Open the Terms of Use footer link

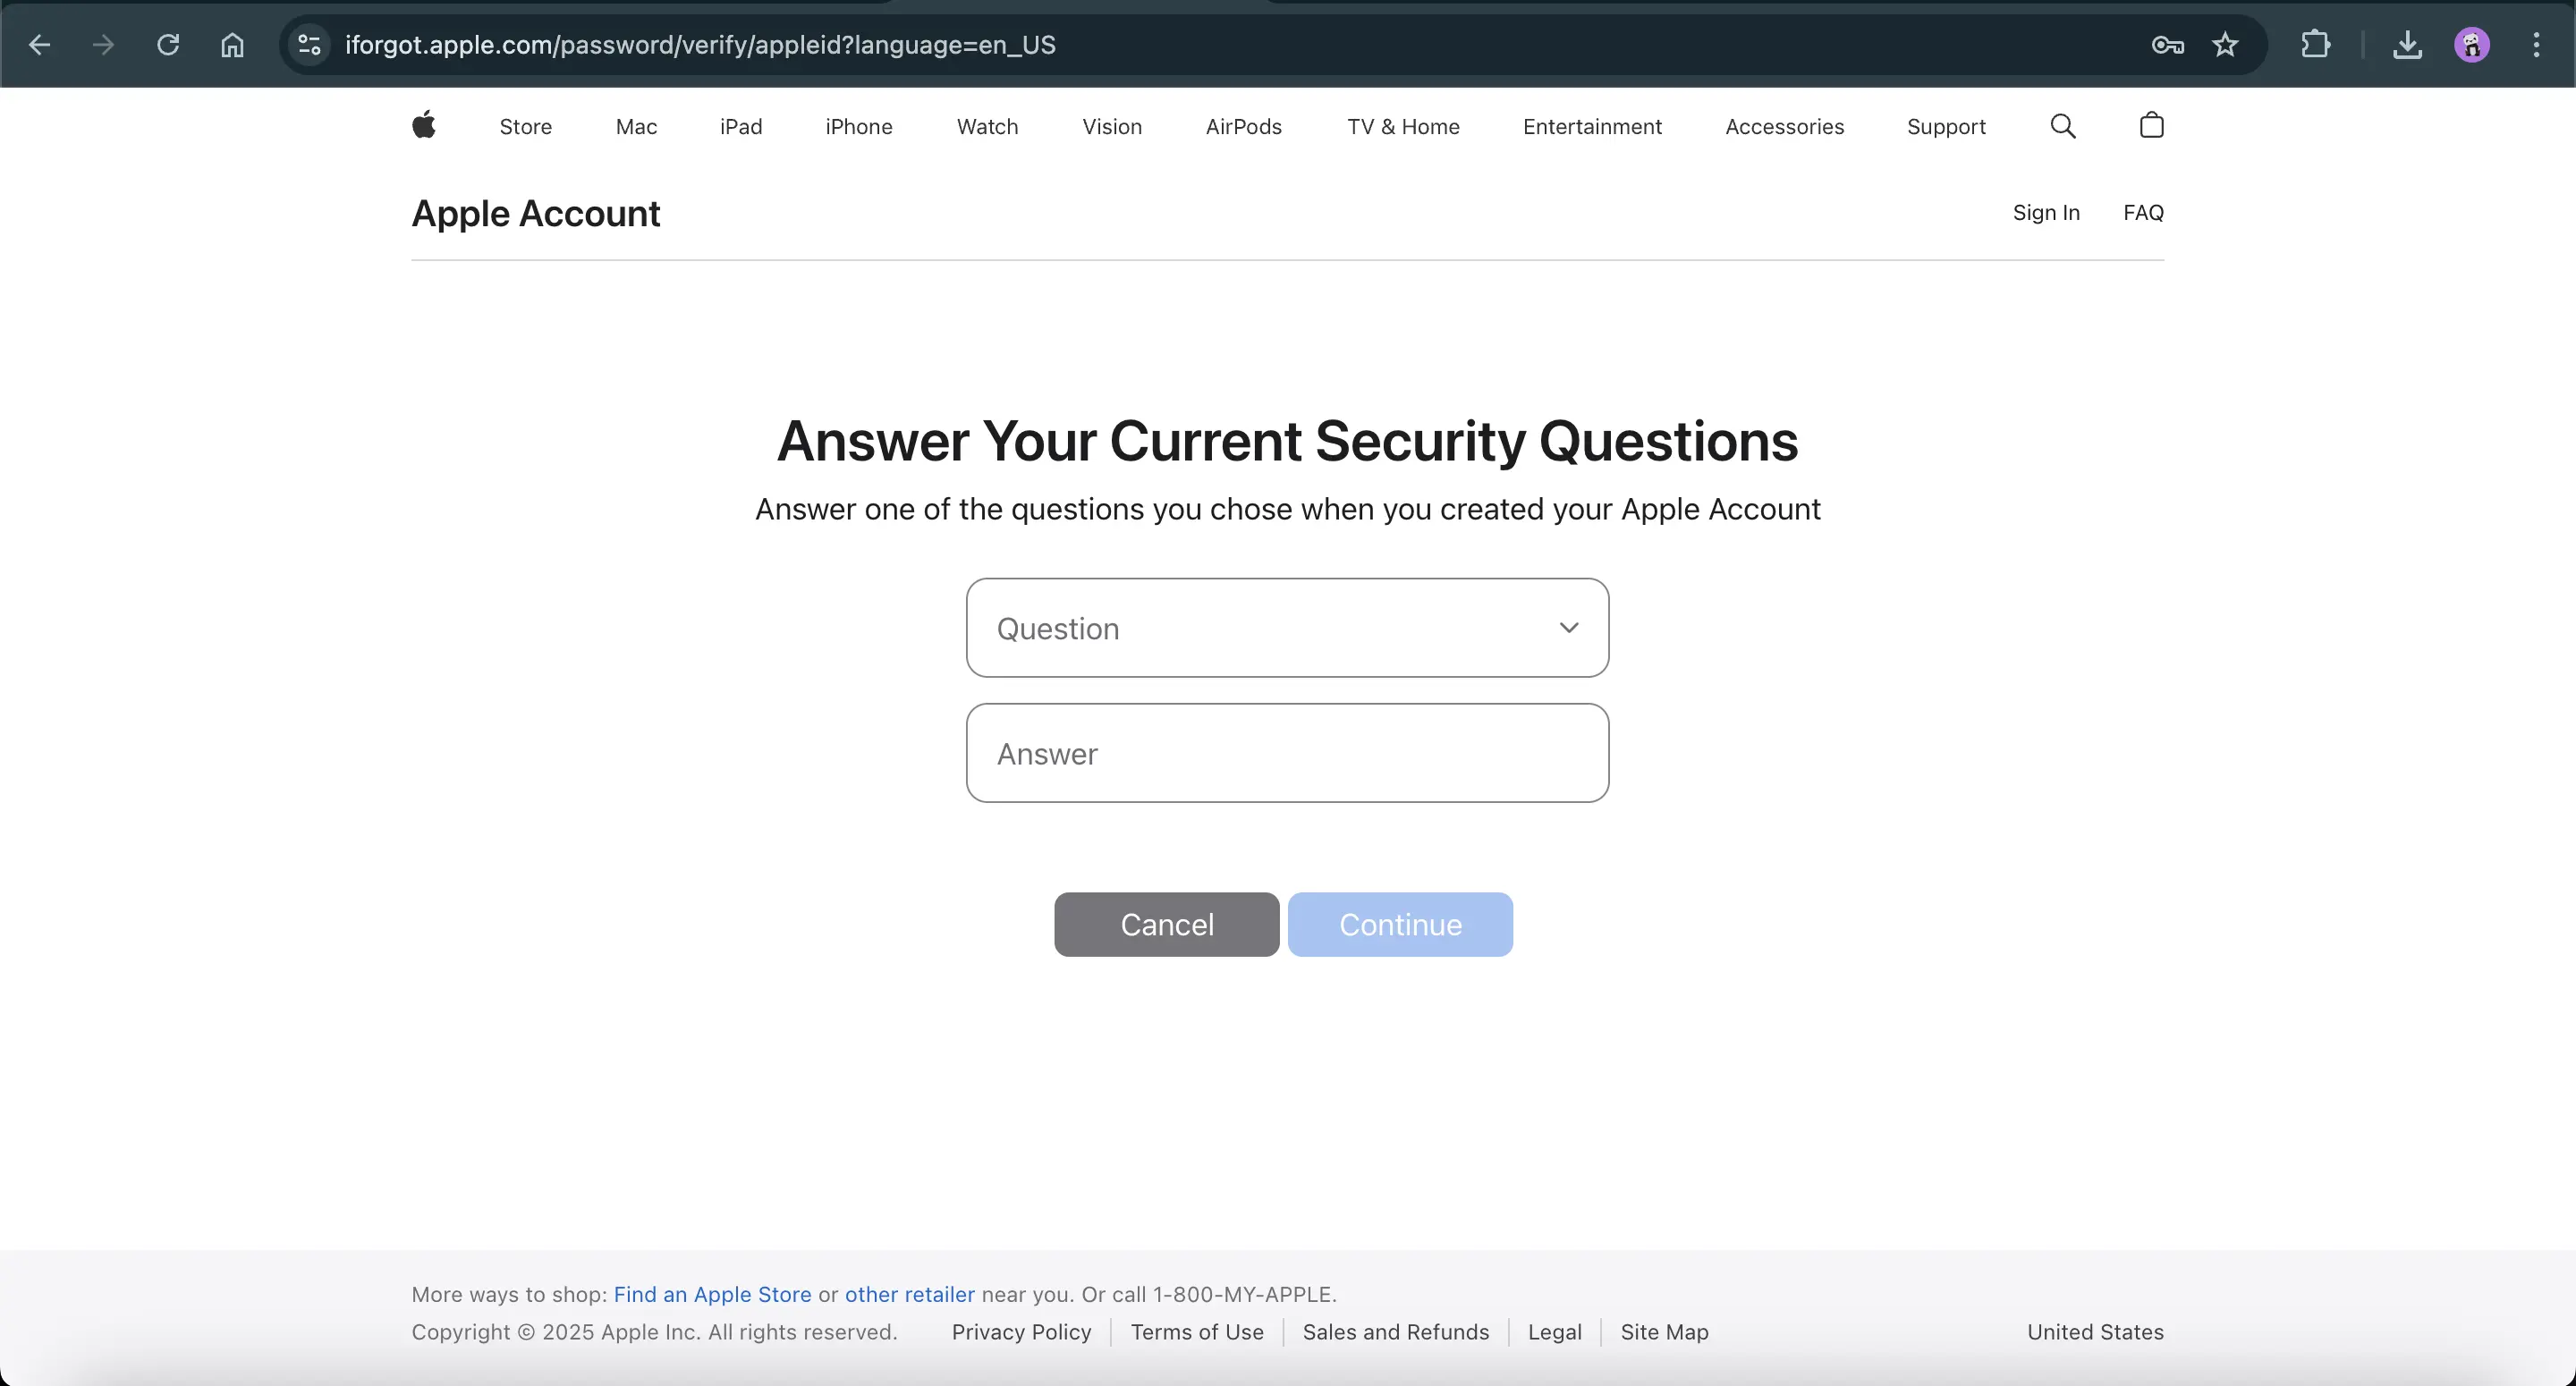[1197, 1332]
